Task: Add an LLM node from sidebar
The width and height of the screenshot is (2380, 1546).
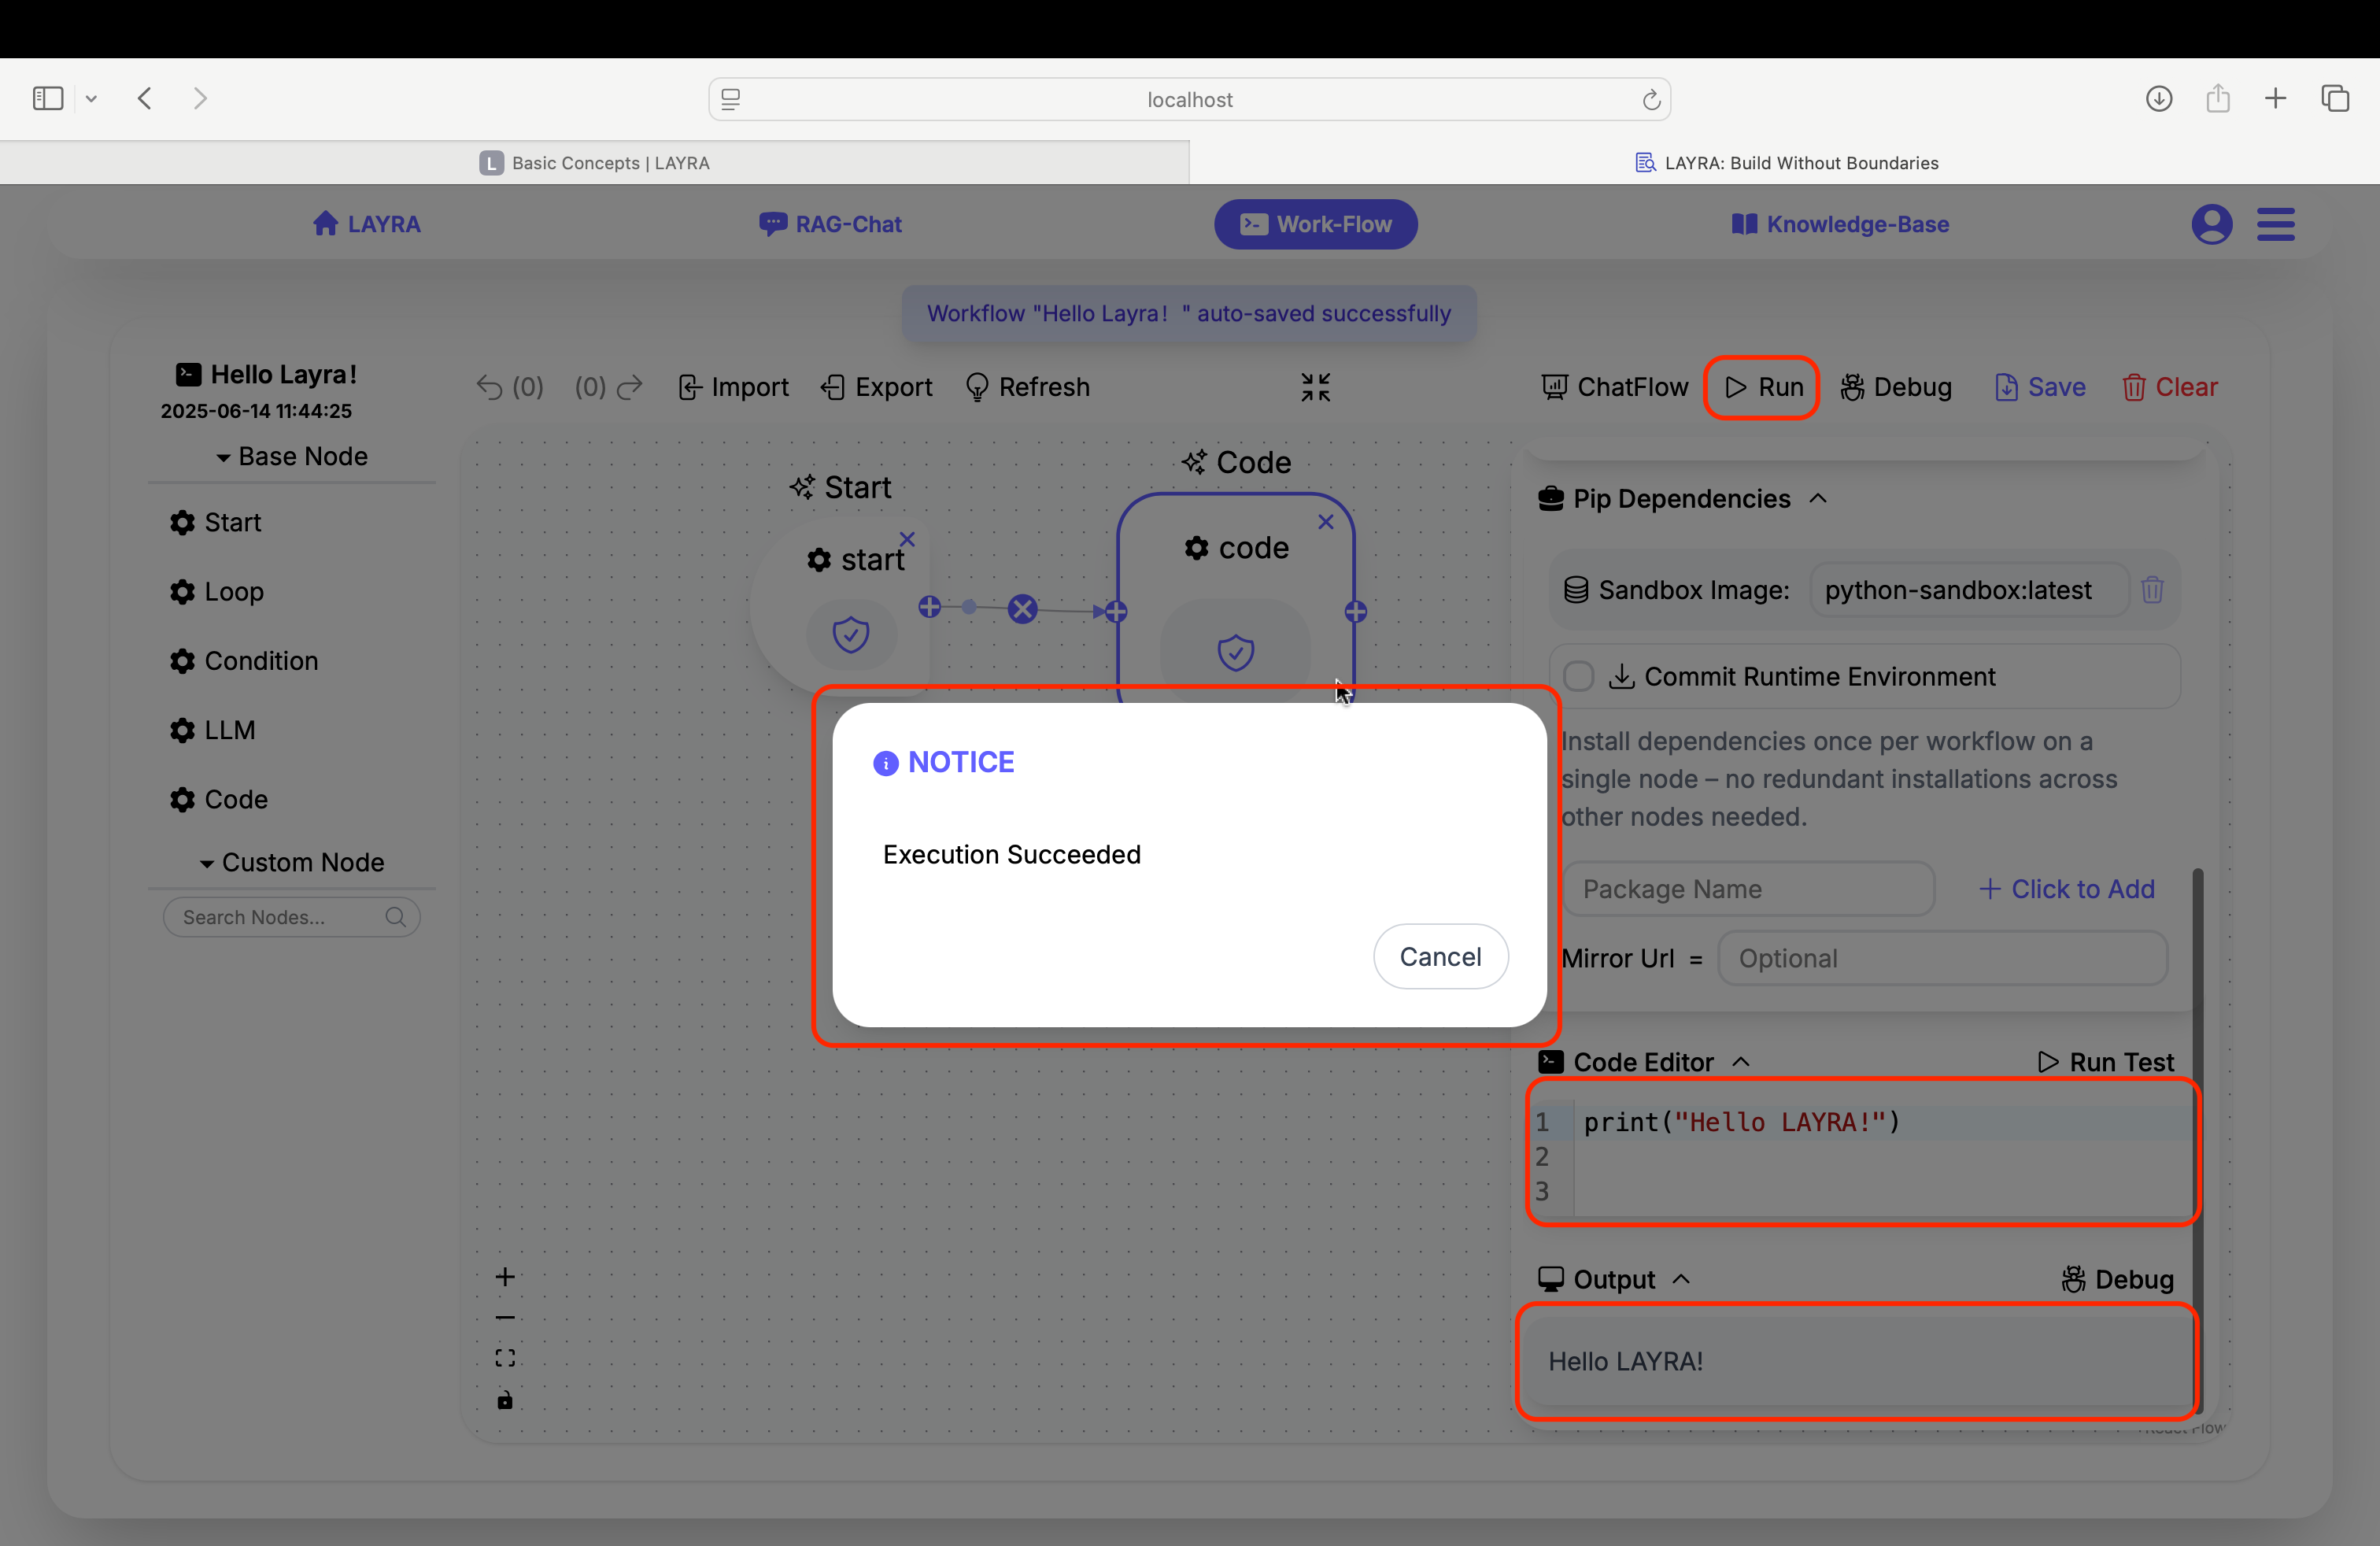Action: pos(212,730)
